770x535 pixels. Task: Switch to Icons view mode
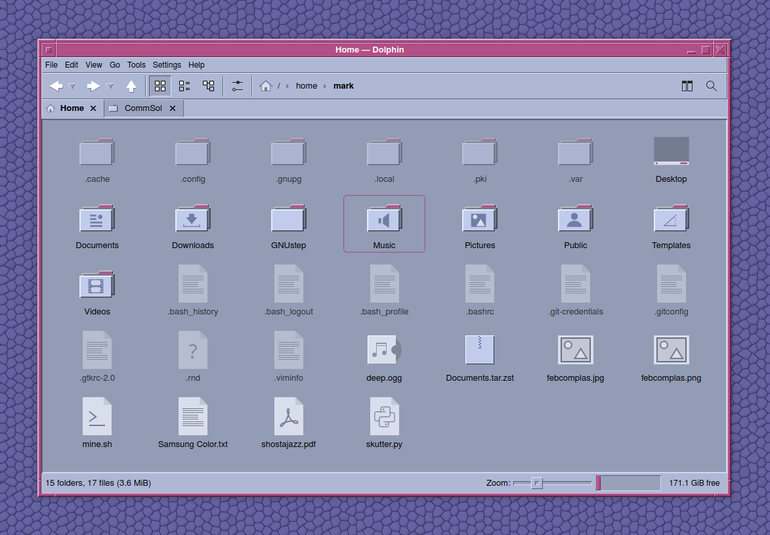[160, 86]
